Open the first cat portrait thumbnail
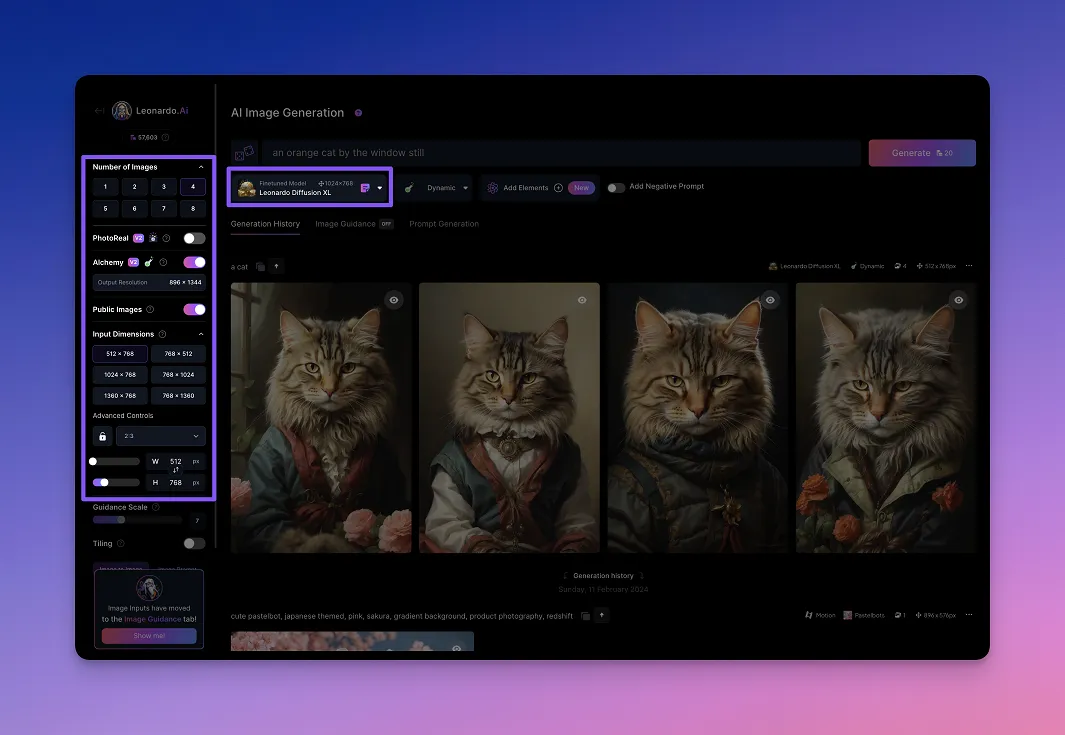The image size is (1065, 735). [321, 418]
